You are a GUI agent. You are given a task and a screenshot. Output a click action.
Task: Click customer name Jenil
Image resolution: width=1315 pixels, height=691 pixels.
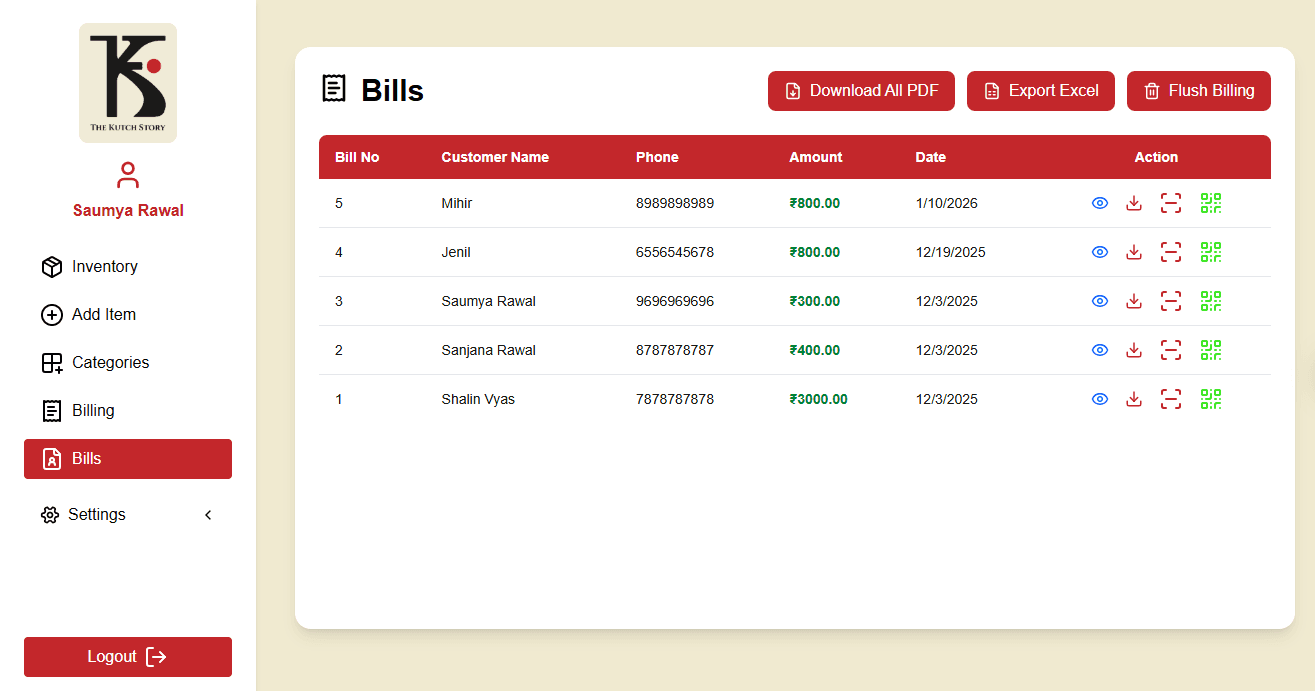(456, 252)
